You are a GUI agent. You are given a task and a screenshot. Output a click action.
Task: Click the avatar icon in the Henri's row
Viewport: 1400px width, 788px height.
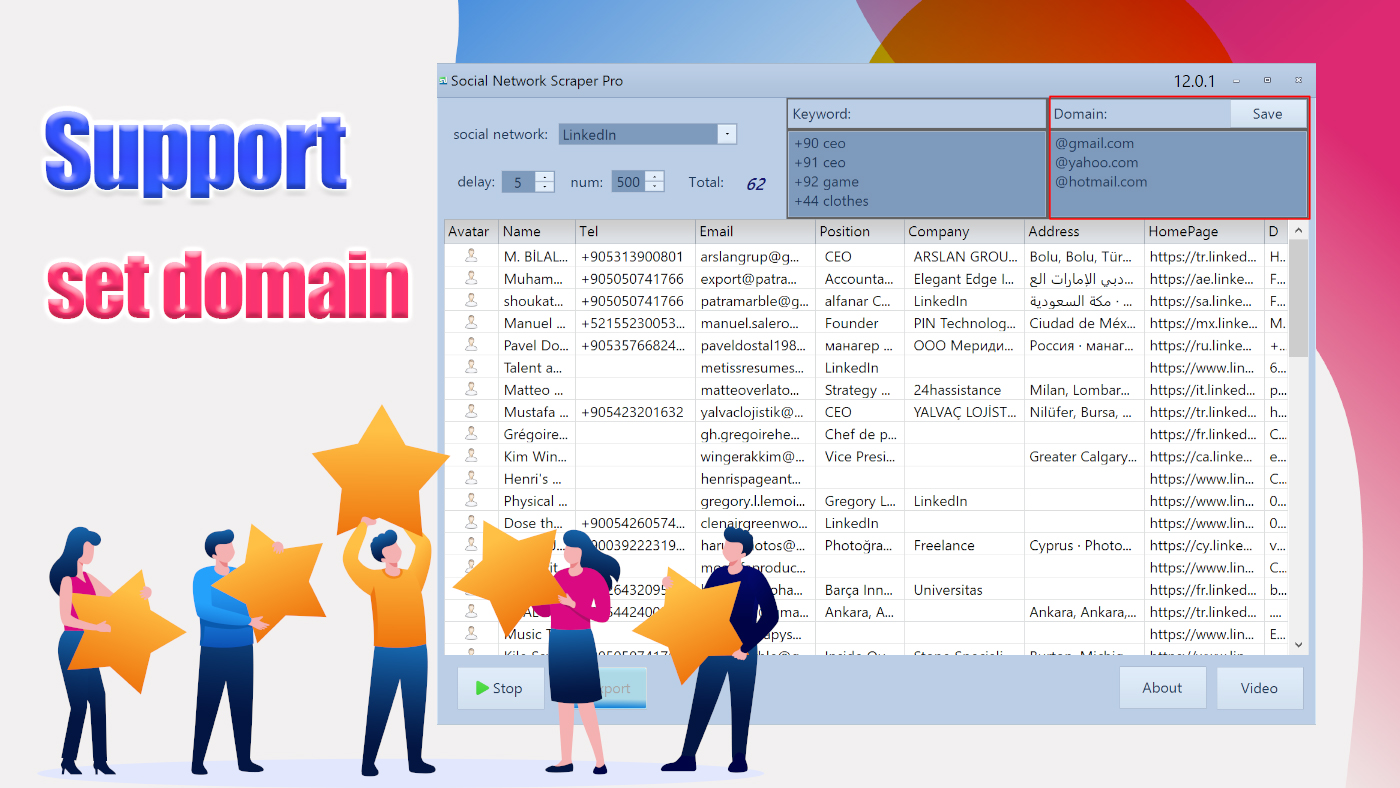[471, 478]
